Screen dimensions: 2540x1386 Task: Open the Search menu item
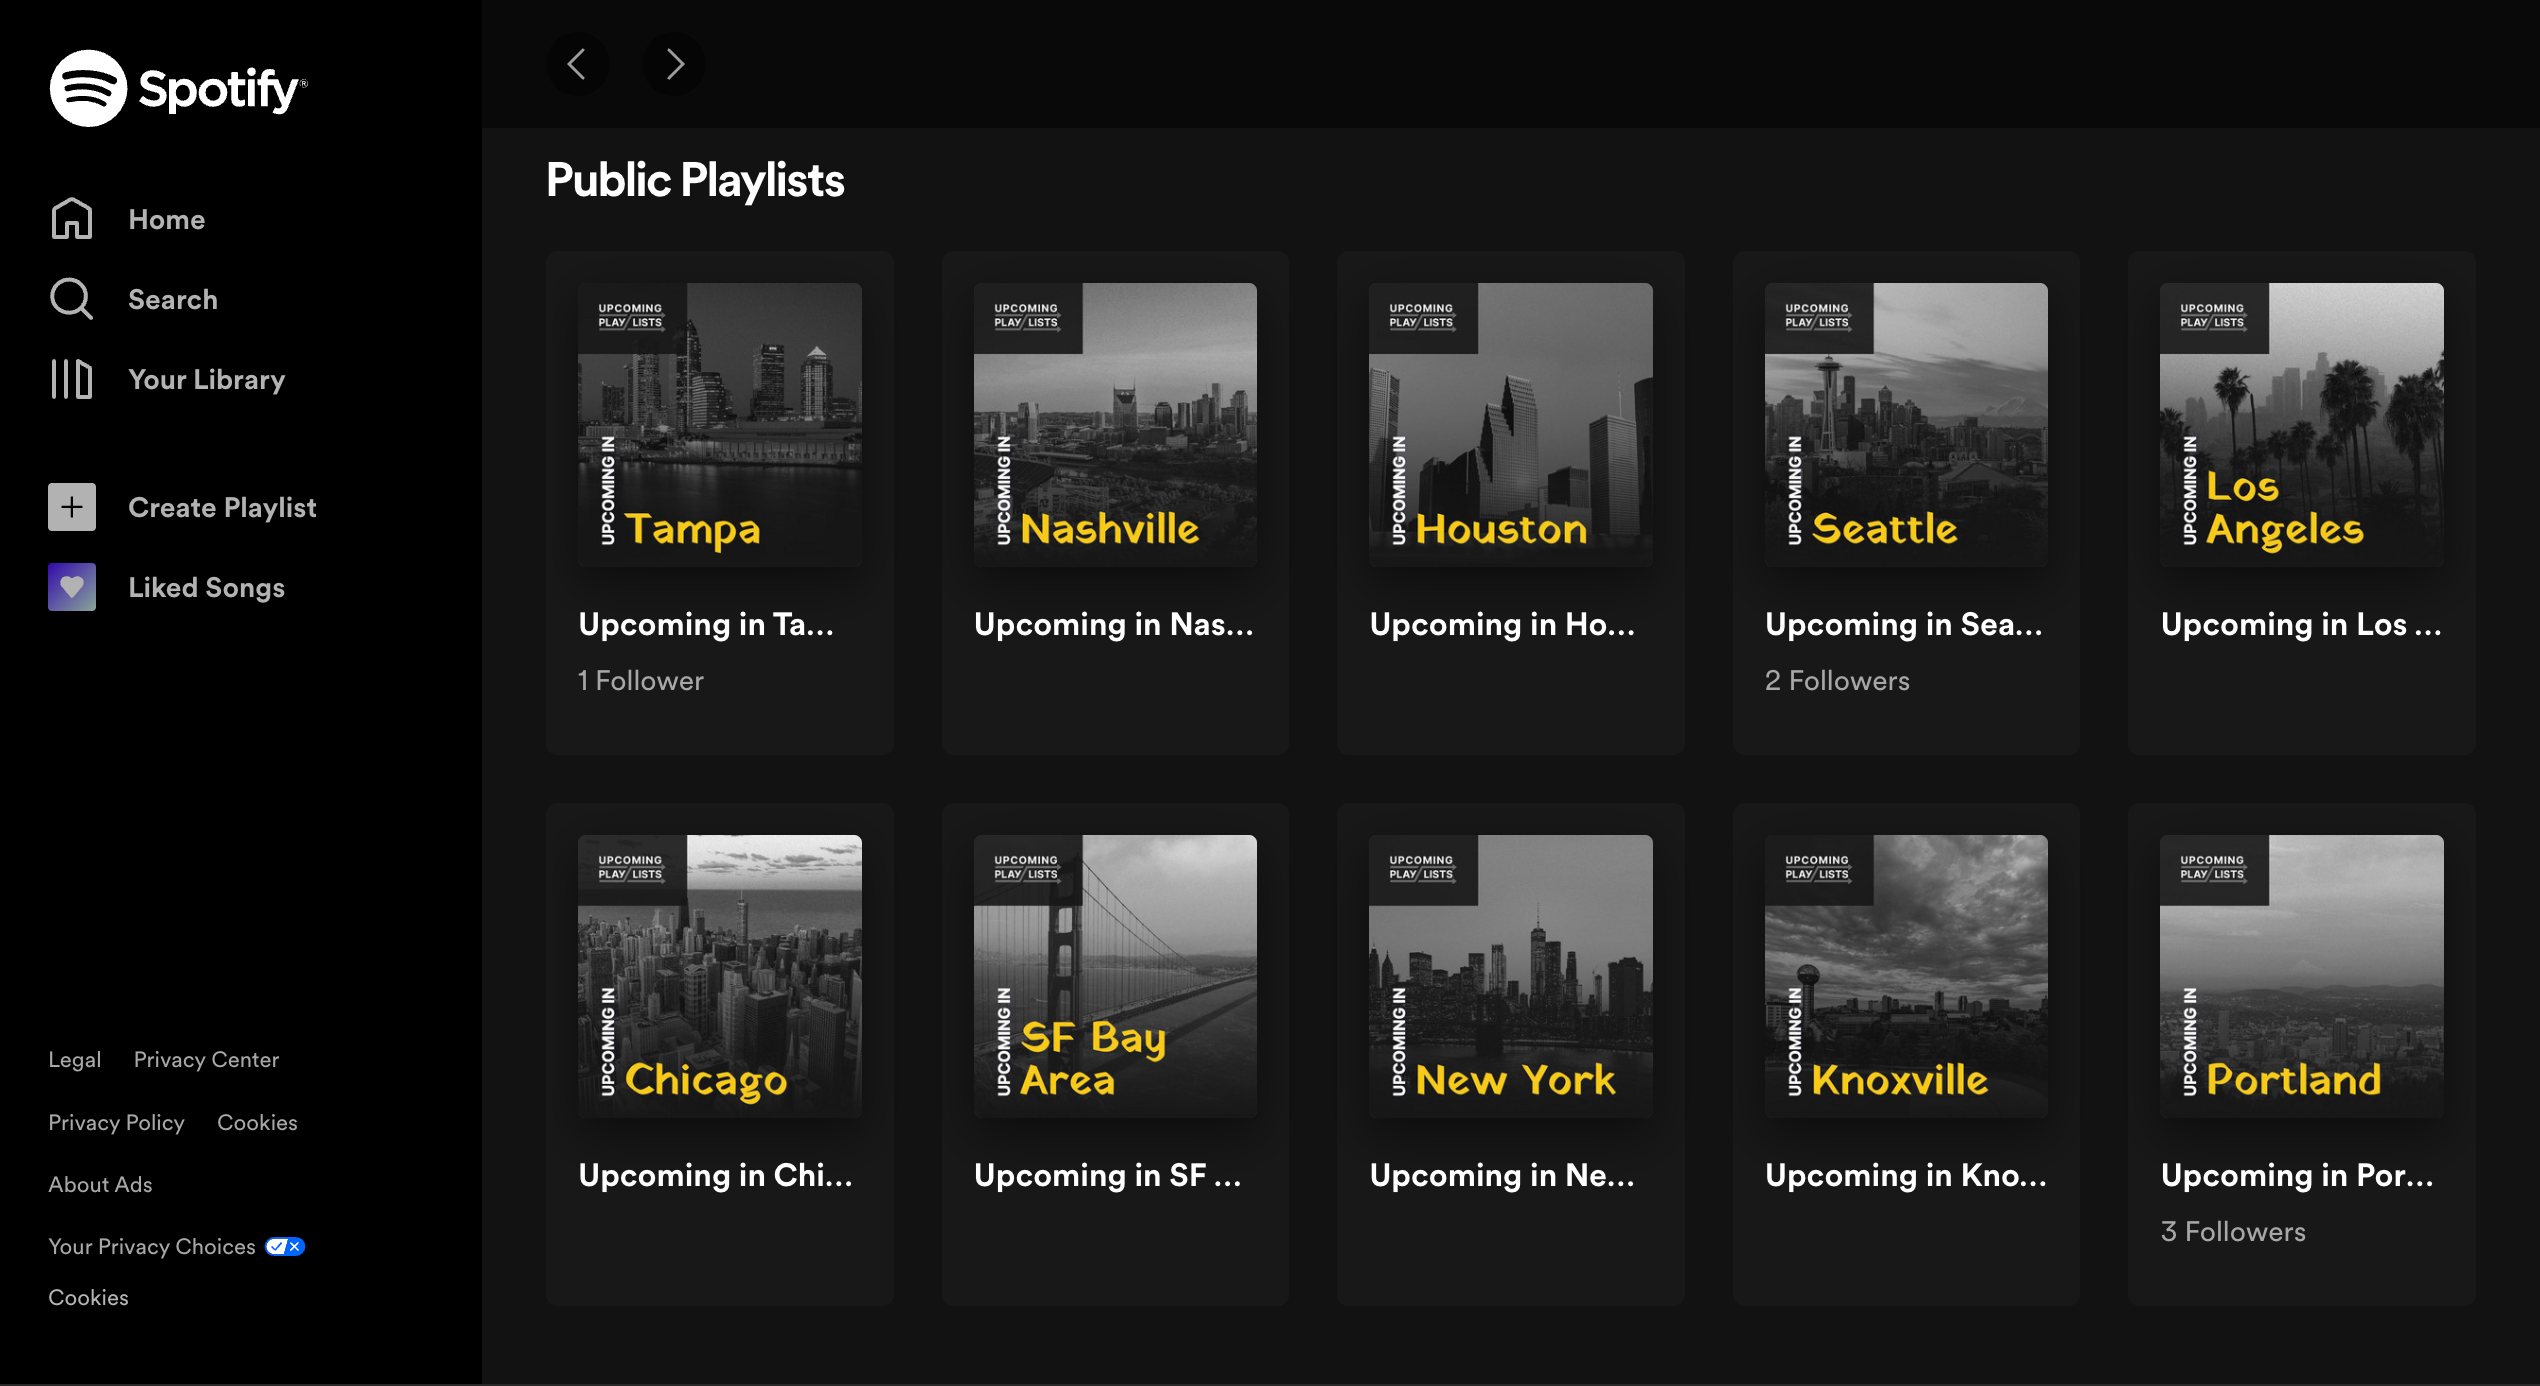click(173, 299)
